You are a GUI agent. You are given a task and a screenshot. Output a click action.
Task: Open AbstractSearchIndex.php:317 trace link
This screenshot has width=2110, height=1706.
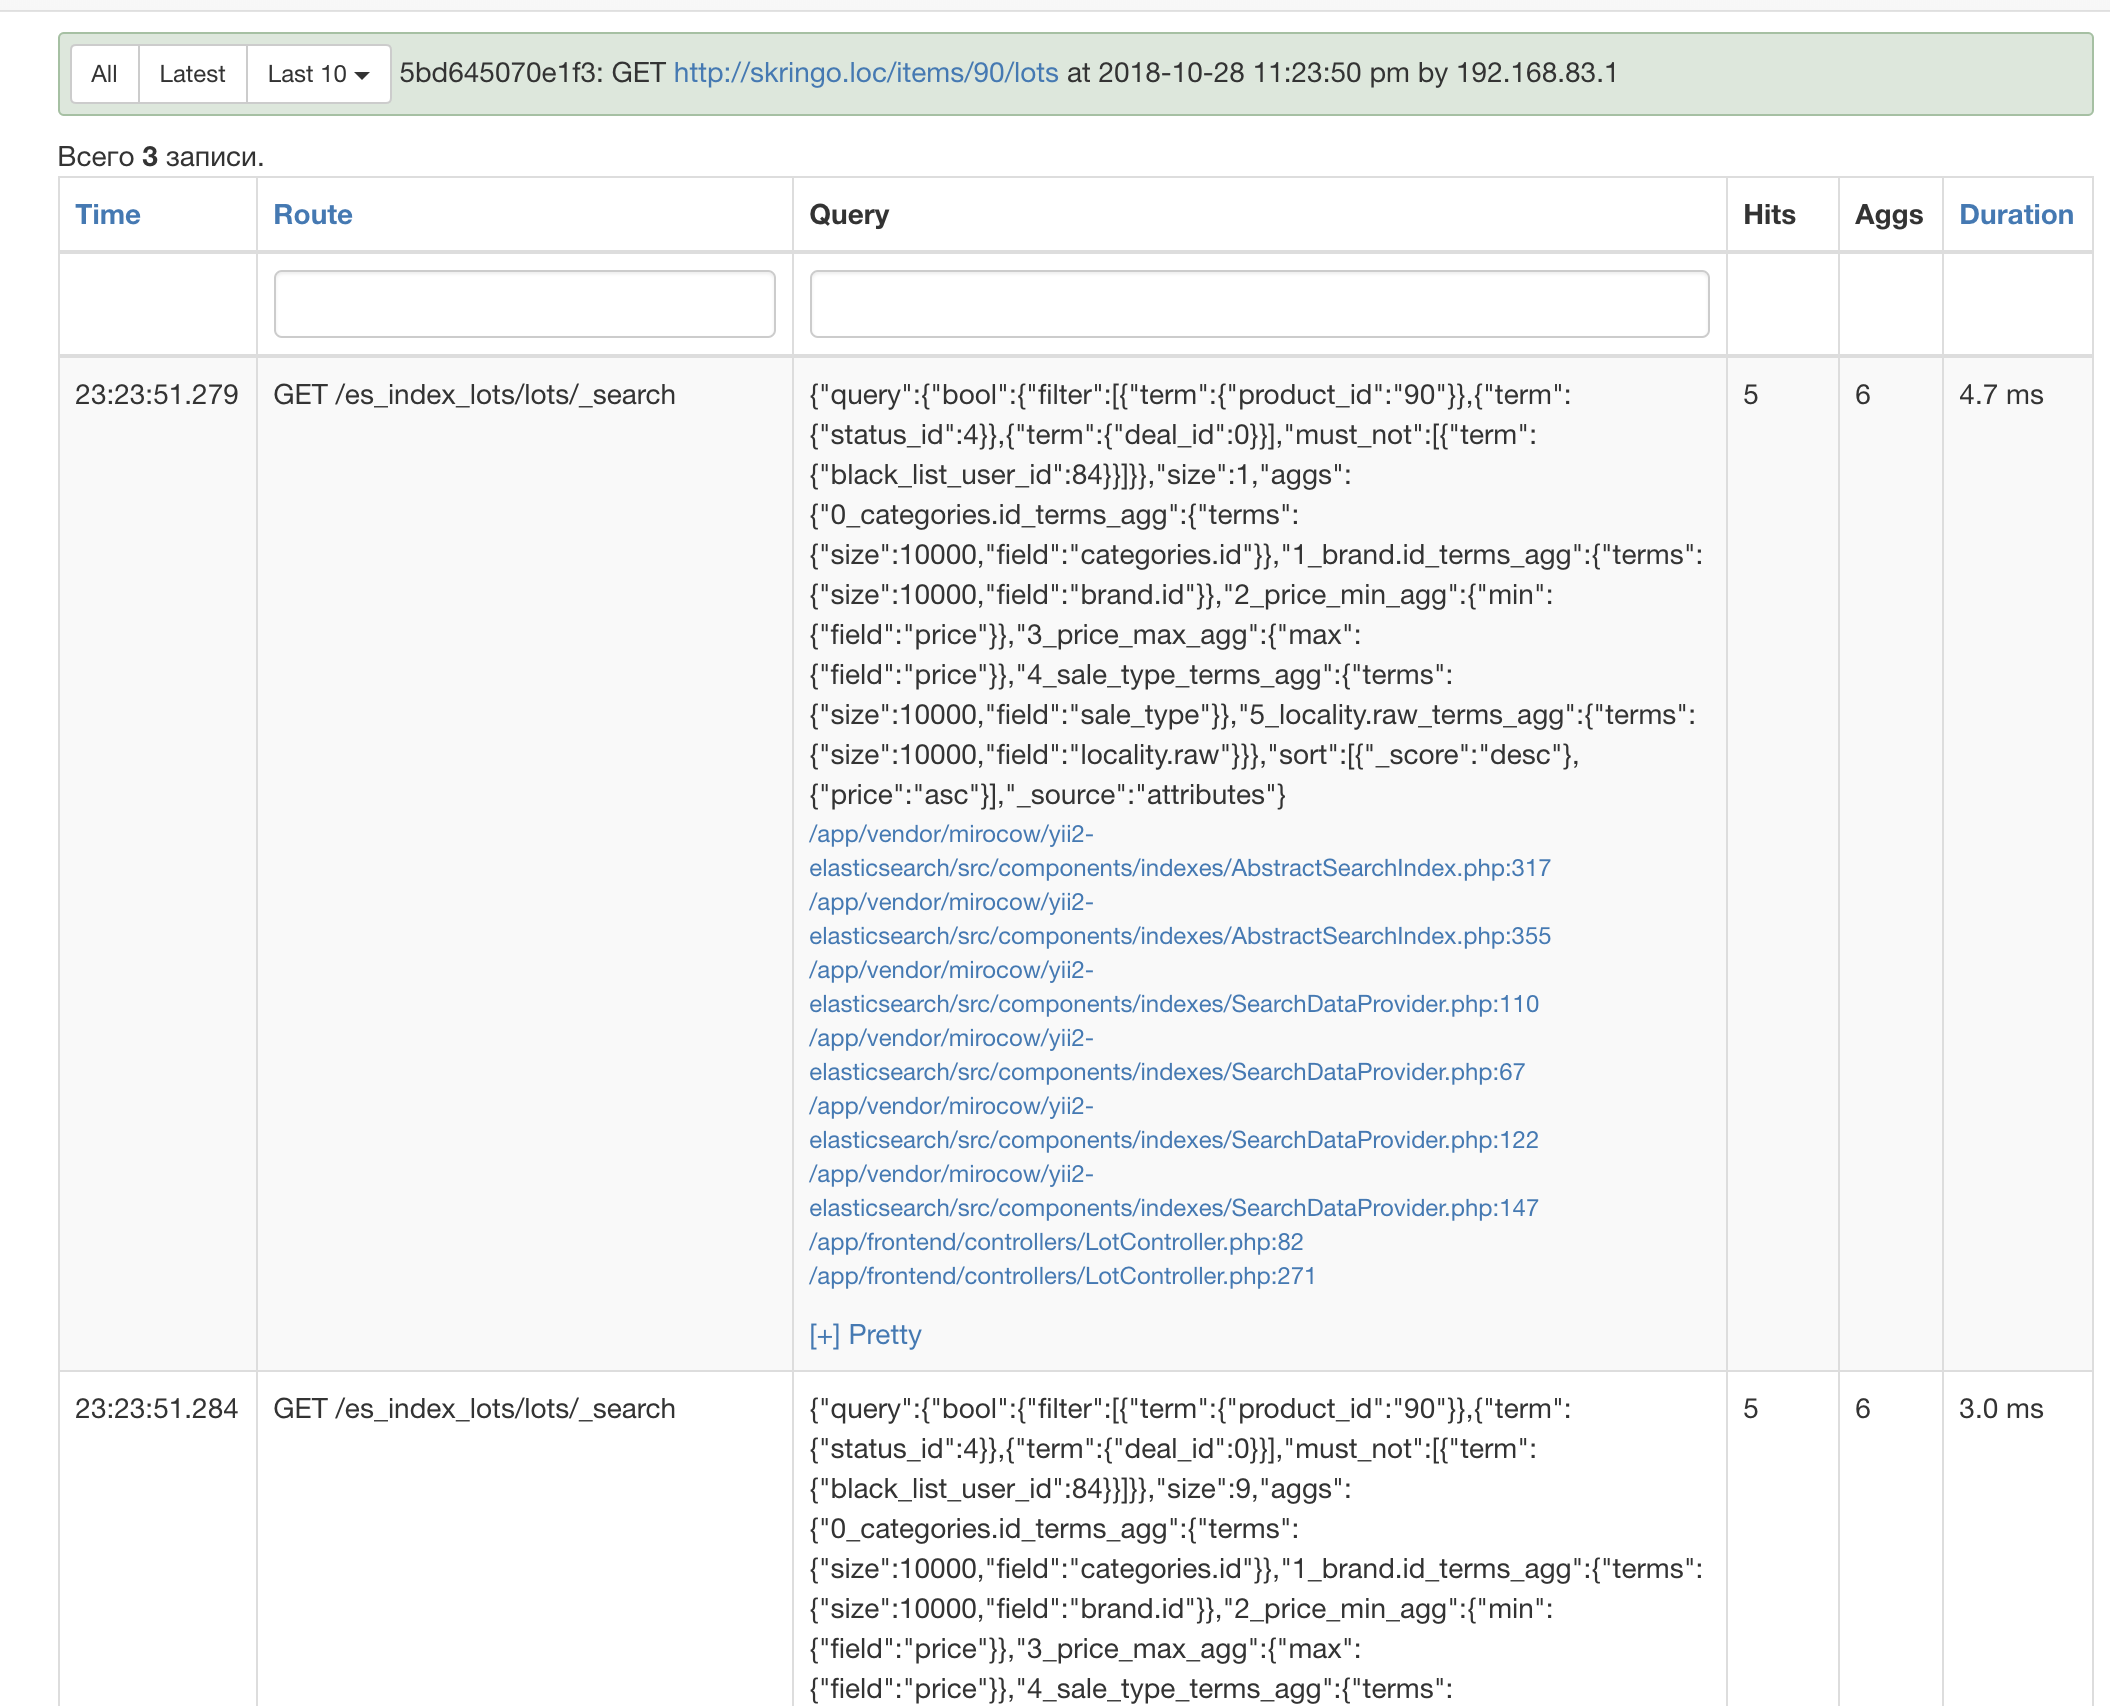(1179, 868)
